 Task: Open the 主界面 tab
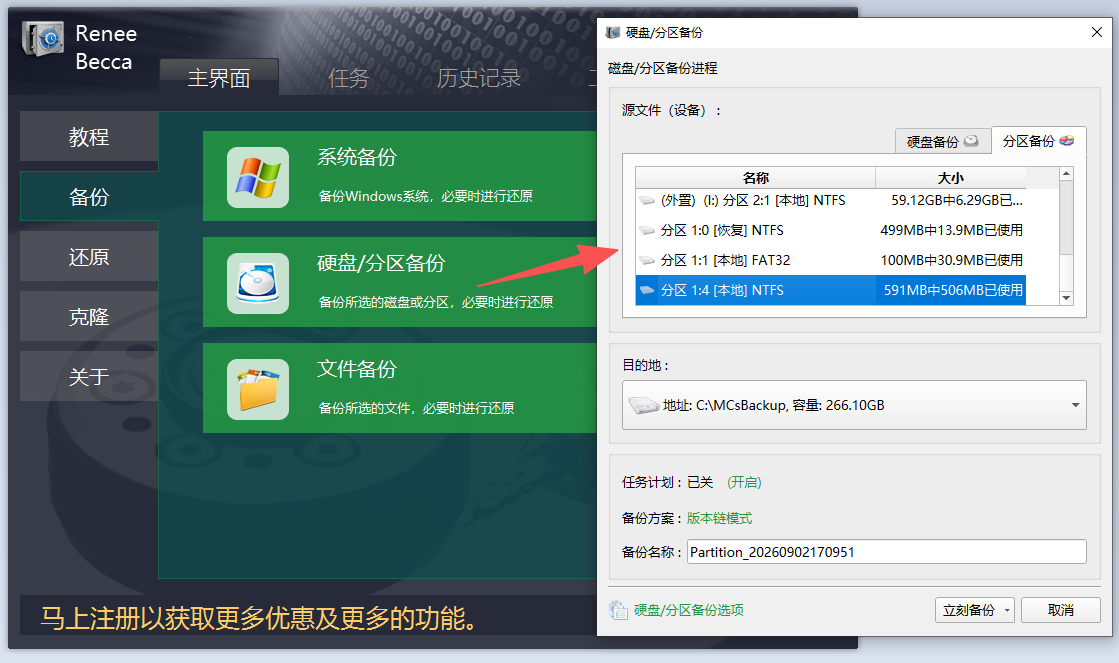(219, 77)
